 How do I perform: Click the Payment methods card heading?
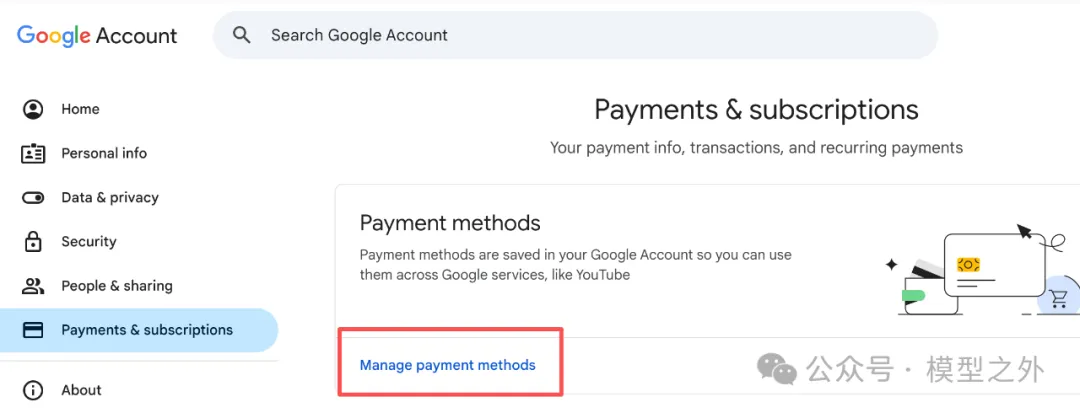tap(450, 223)
